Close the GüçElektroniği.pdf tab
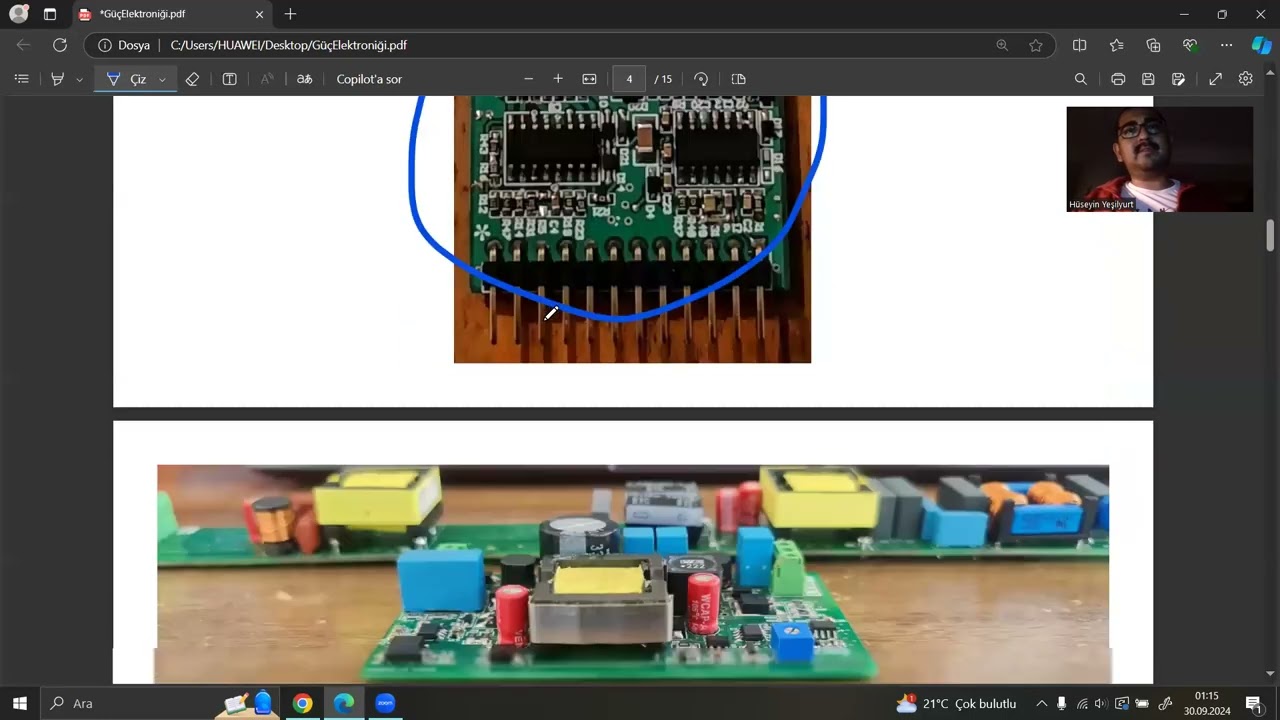Screen dimensions: 1280x720 (260, 14)
